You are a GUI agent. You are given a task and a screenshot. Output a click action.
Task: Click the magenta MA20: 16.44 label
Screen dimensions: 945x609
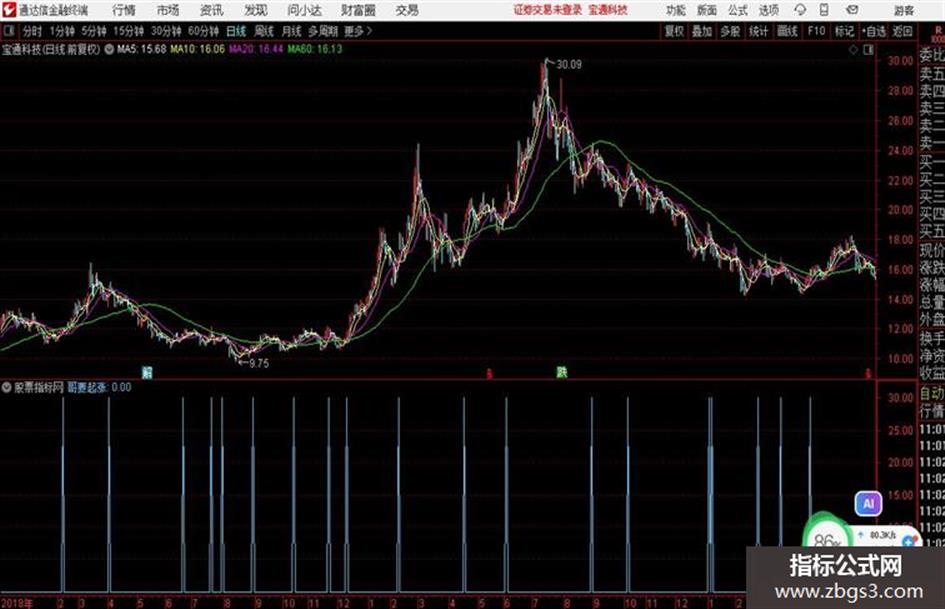tap(256, 49)
